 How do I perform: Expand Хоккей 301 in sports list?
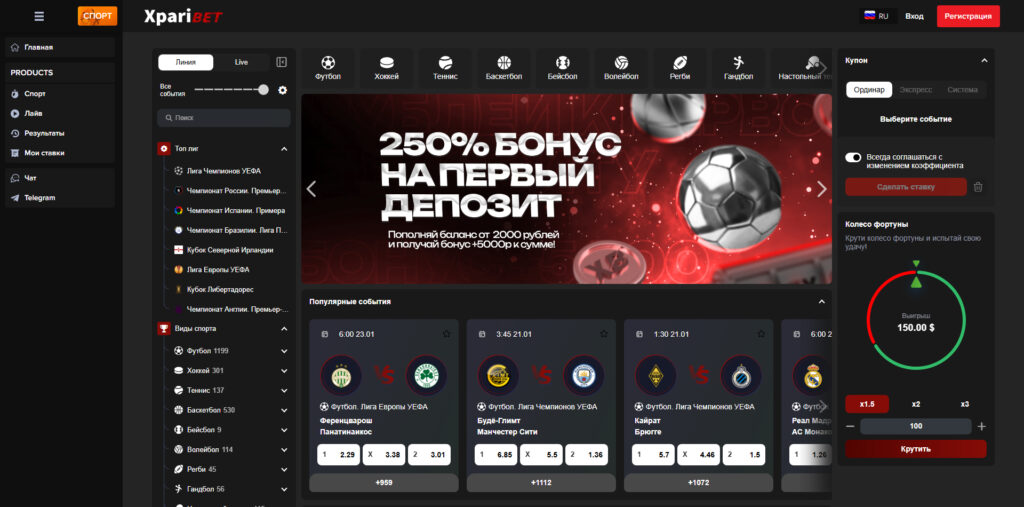pyautogui.click(x=284, y=370)
